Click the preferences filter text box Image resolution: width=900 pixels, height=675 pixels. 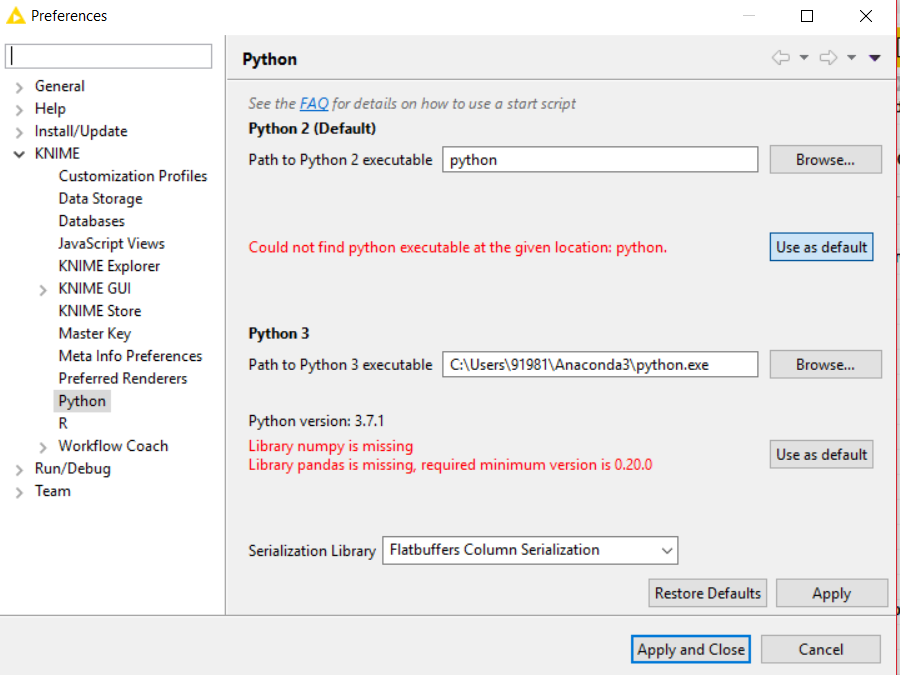tap(109, 57)
